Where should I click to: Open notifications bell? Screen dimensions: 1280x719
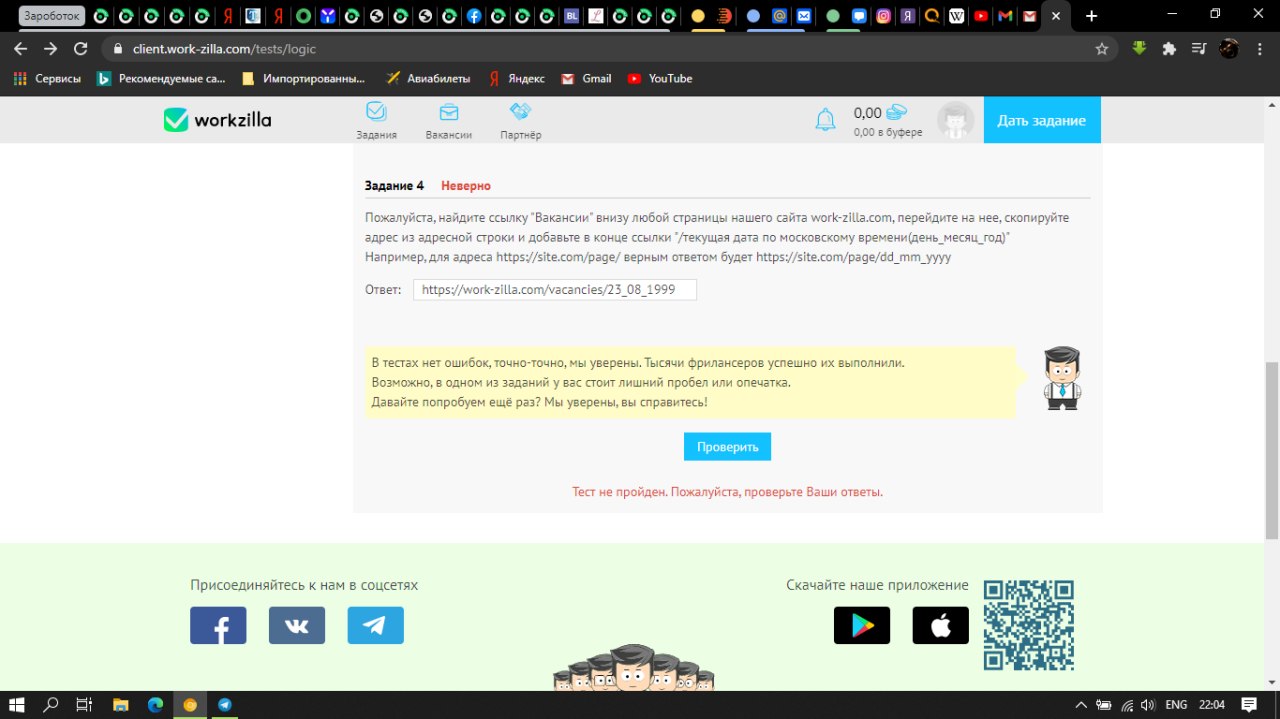(x=825, y=120)
